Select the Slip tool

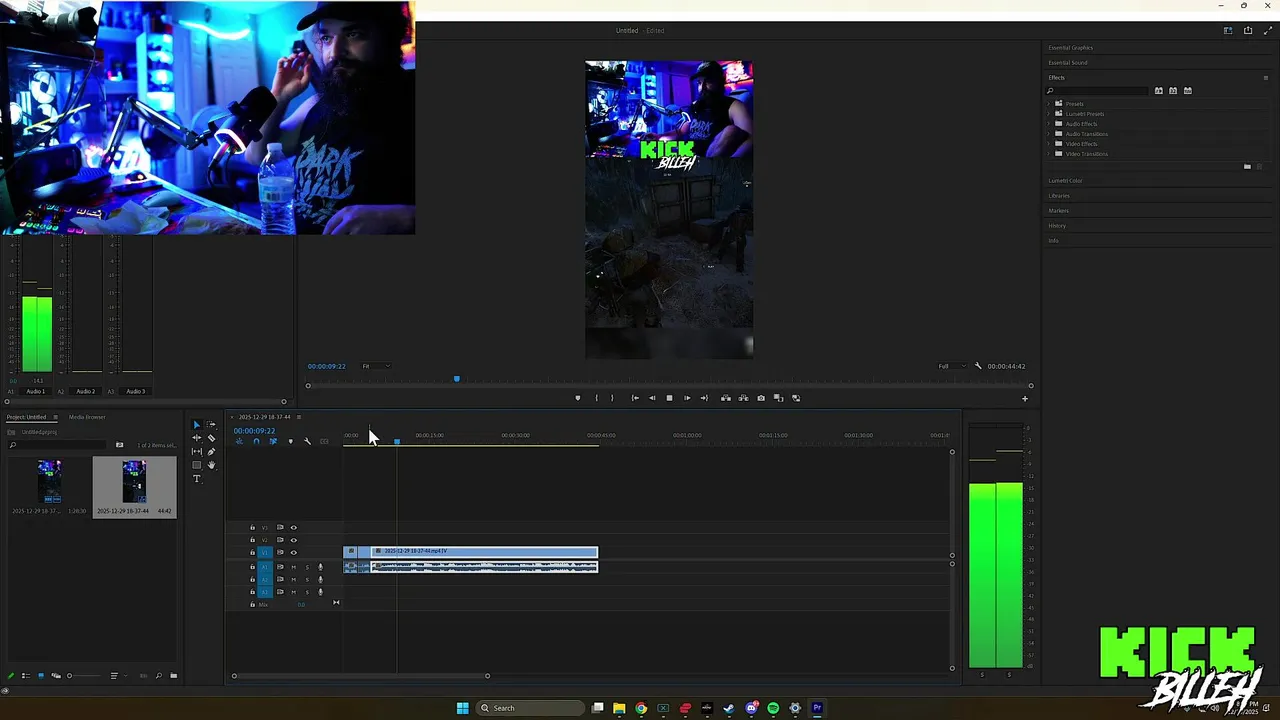point(197,452)
